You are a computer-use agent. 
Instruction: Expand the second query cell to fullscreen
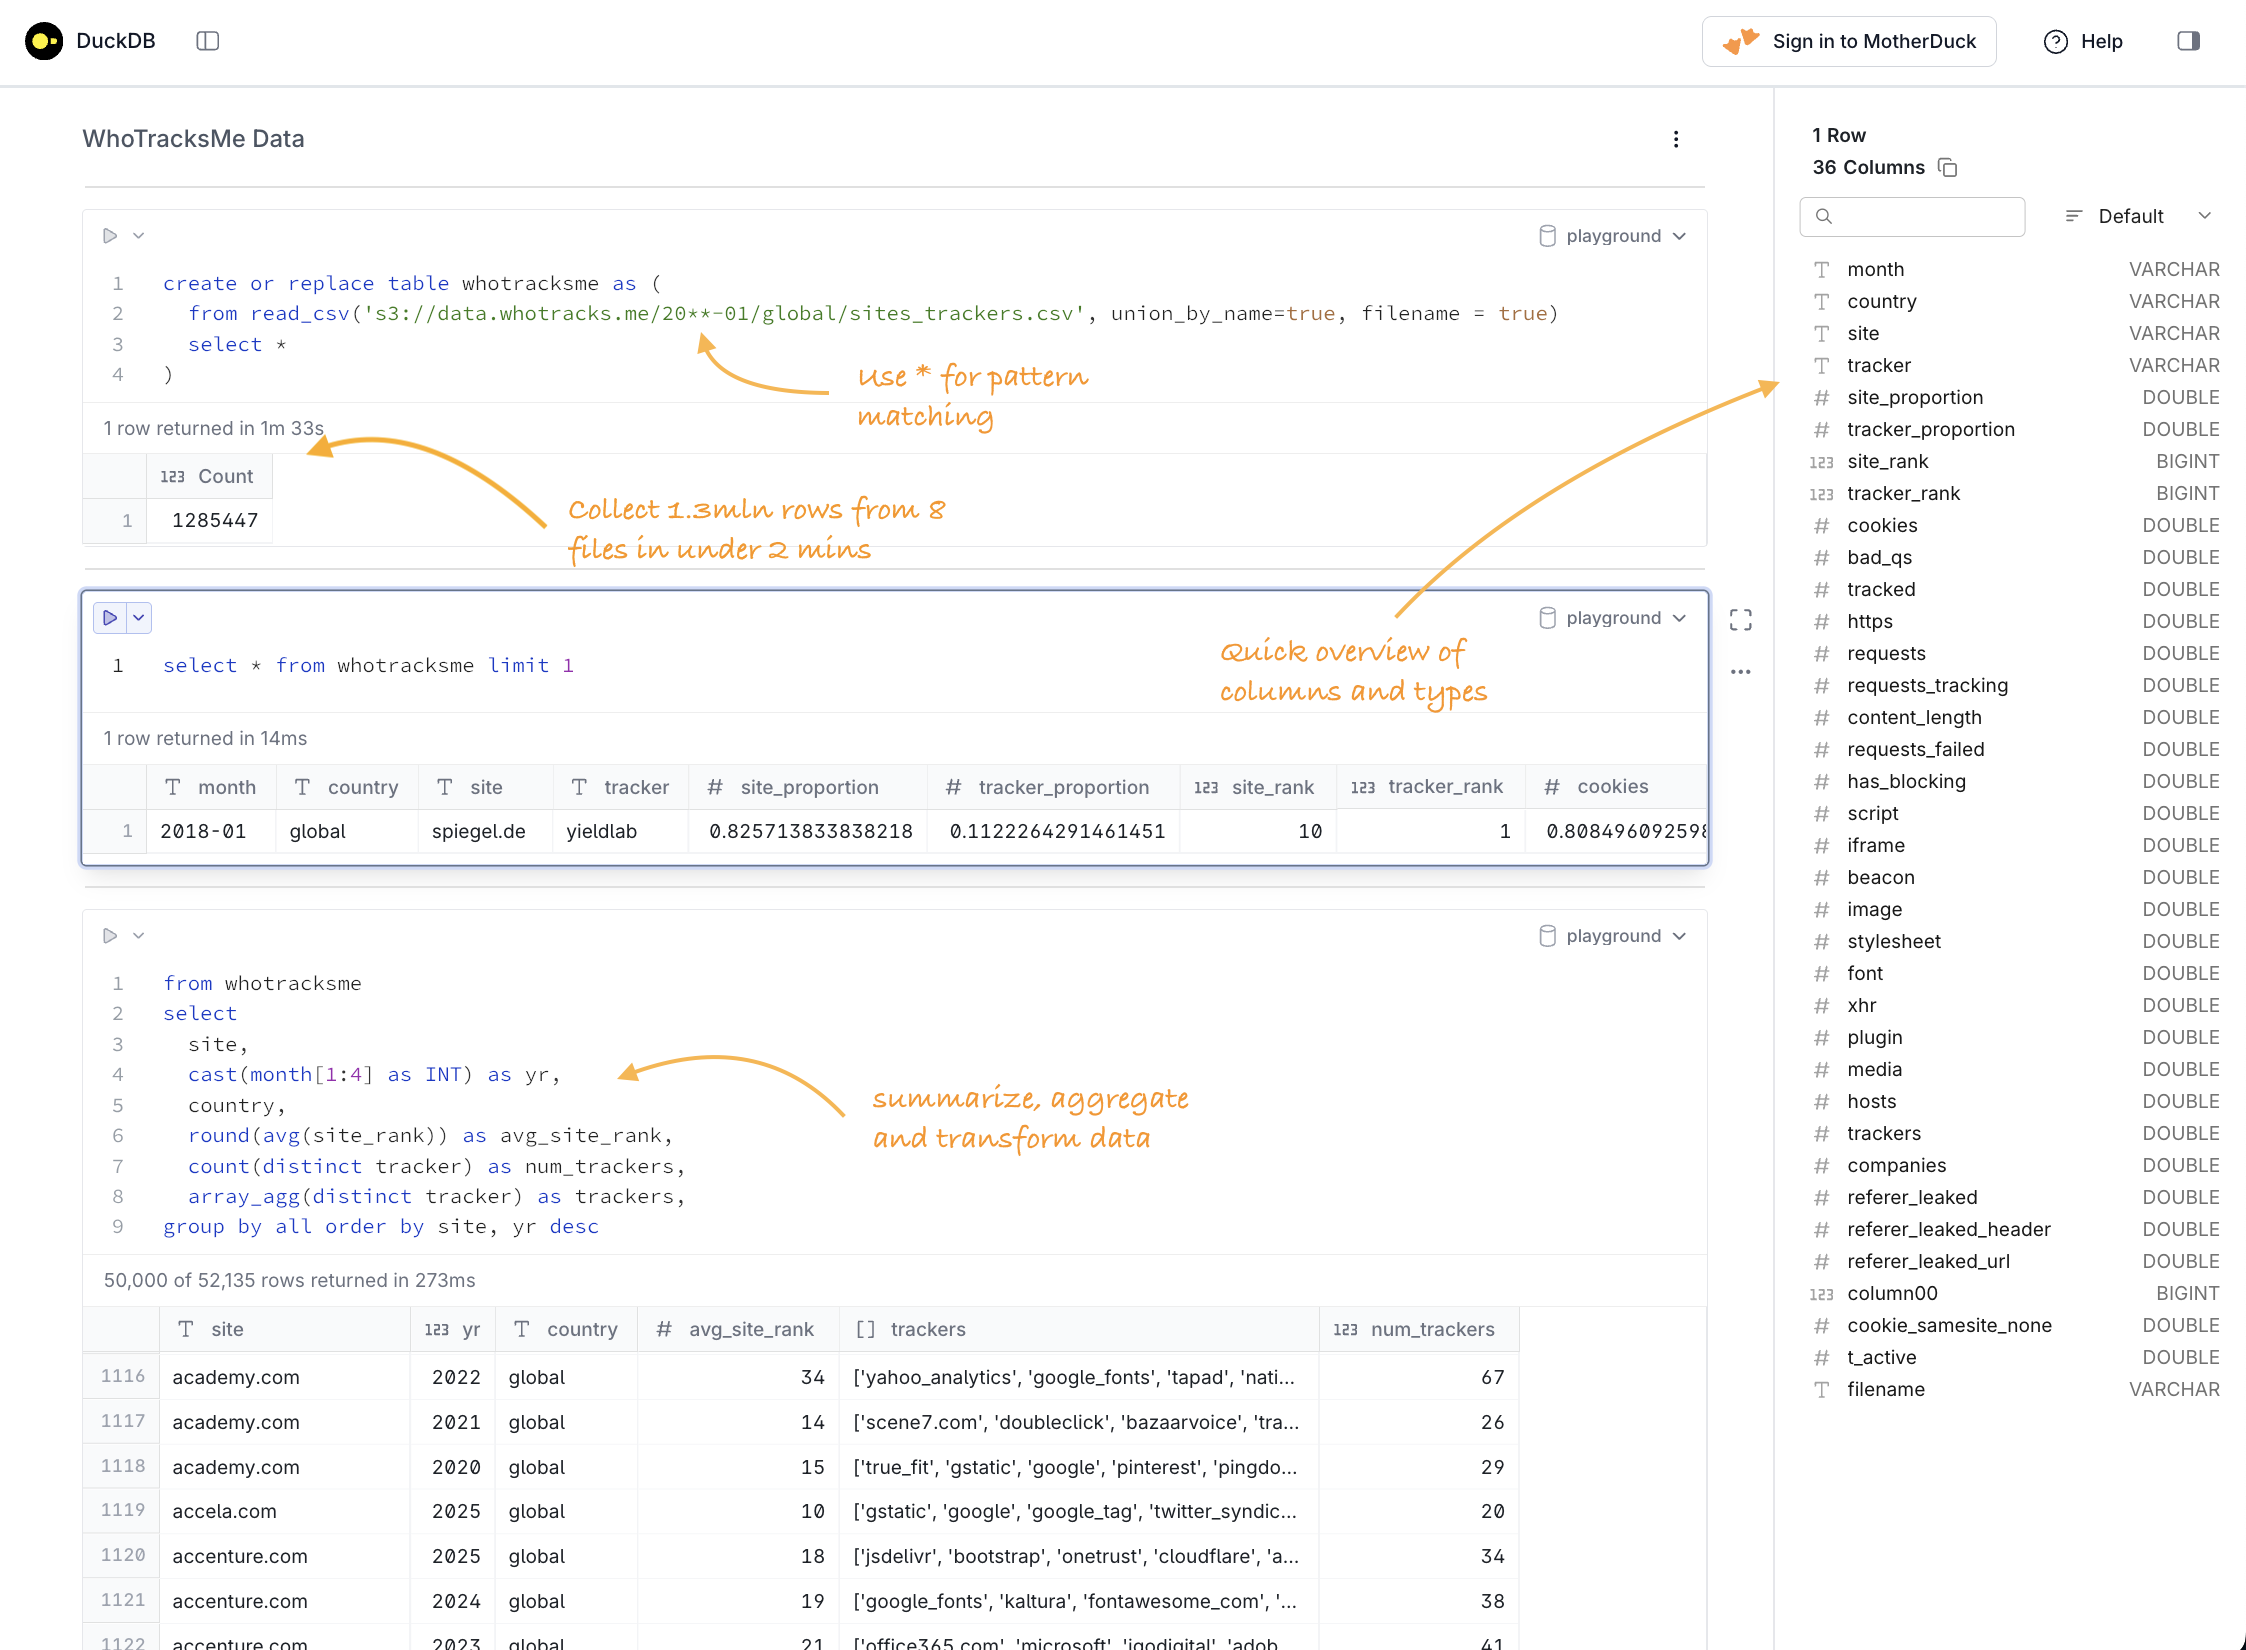point(1740,619)
